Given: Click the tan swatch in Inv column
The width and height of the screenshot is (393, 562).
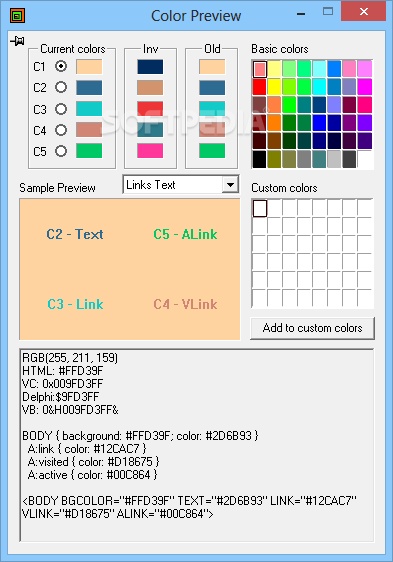Looking at the screenshot, I should click(150, 88).
